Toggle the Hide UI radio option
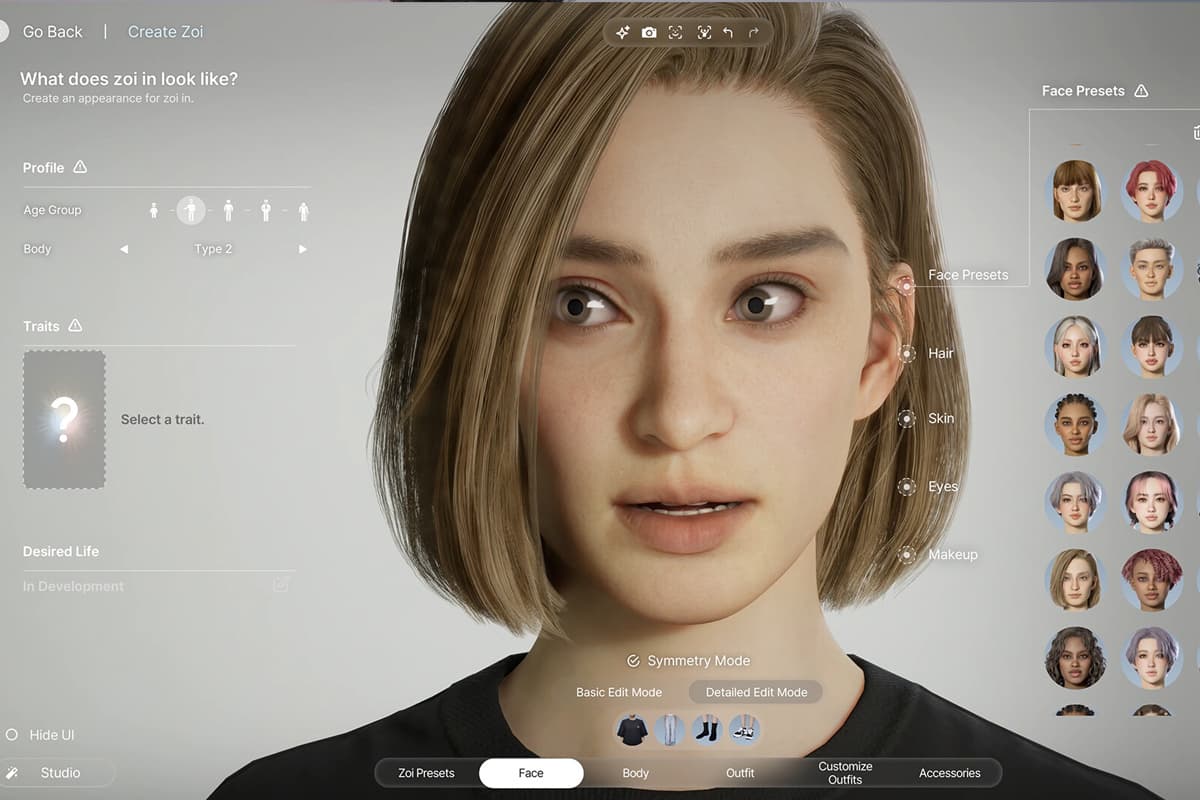 pyautogui.click(x=12, y=735)
